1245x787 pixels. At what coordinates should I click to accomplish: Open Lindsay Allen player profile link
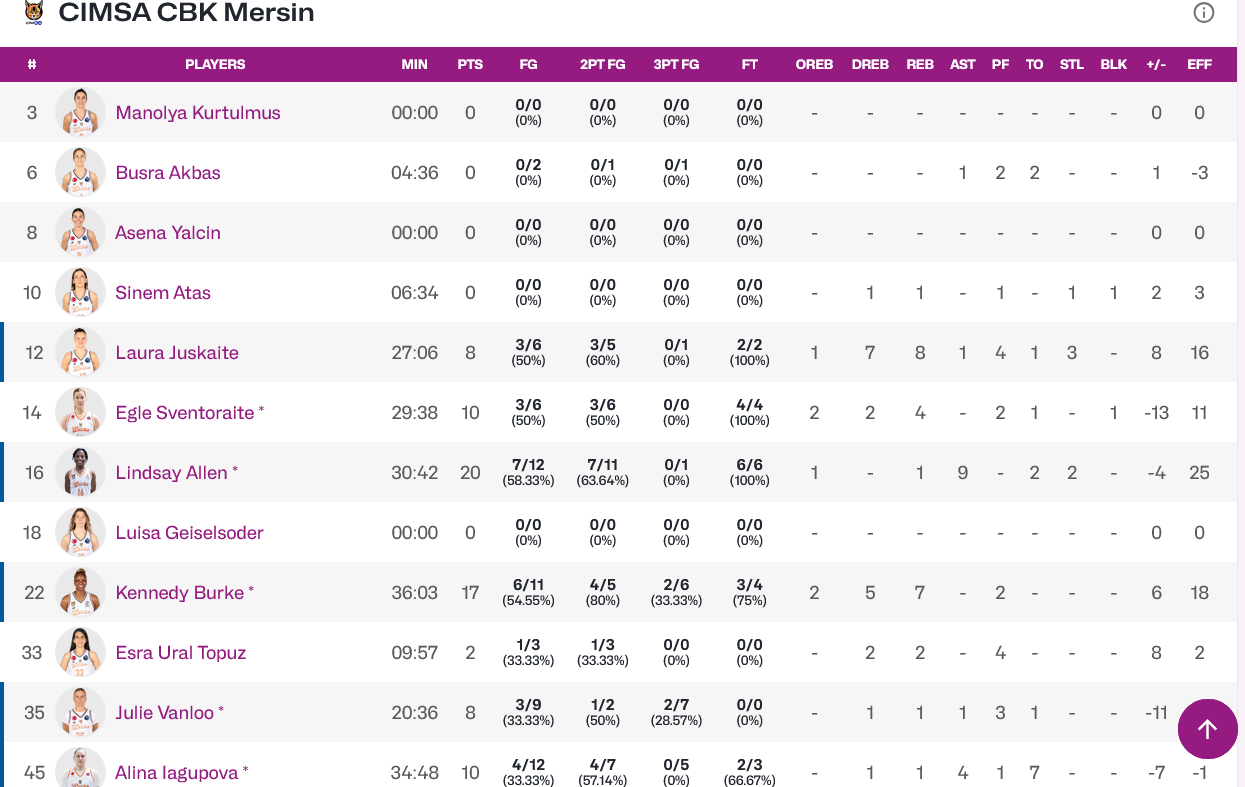(171, 473)
